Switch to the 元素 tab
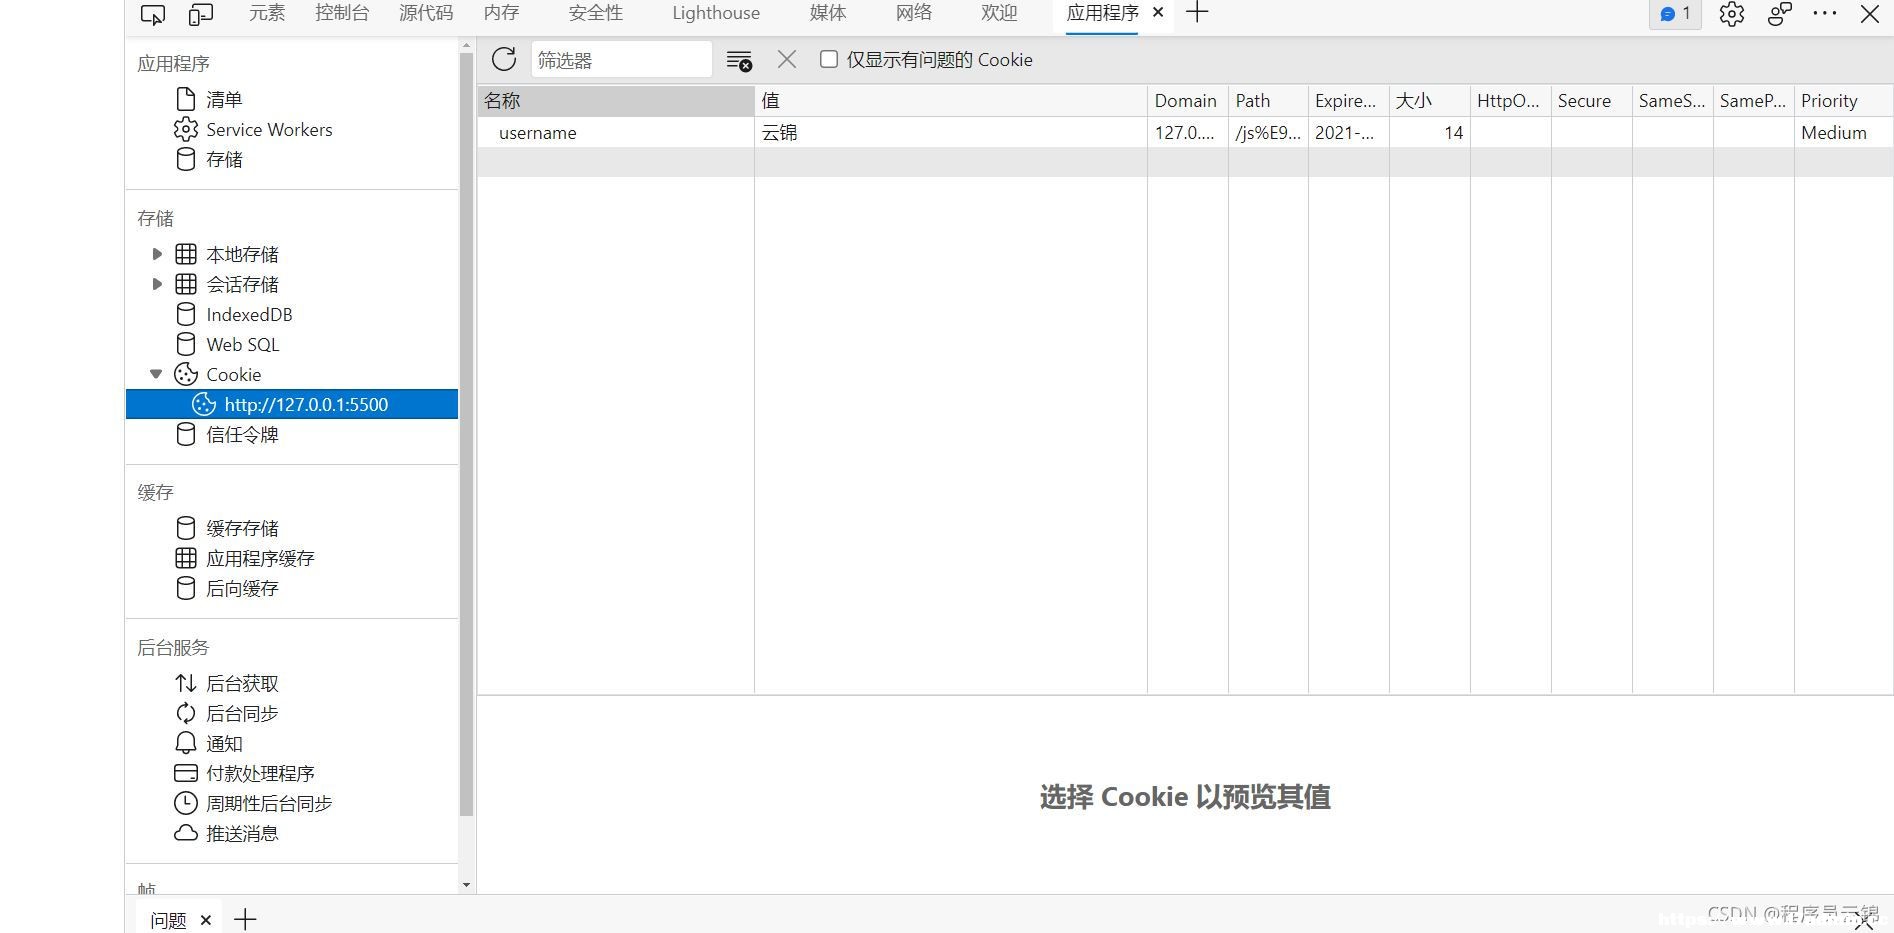The height and width of the screenshot is (933, 1894). point(267,13)
